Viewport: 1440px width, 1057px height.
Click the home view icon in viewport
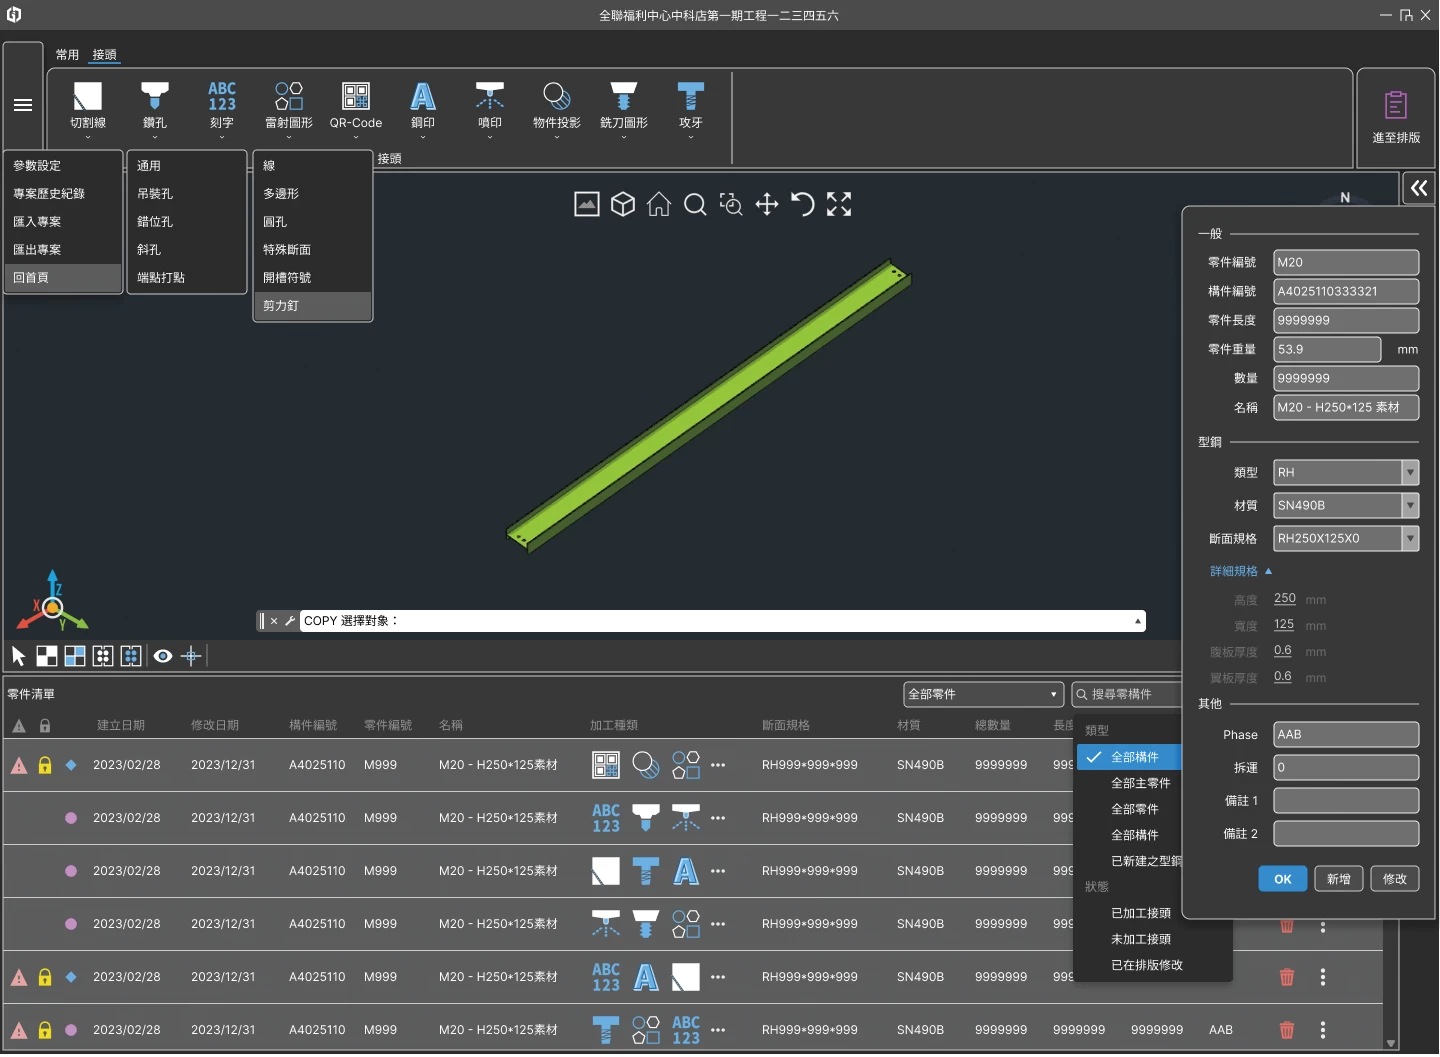pyautogui.click(x=658, y=205)
